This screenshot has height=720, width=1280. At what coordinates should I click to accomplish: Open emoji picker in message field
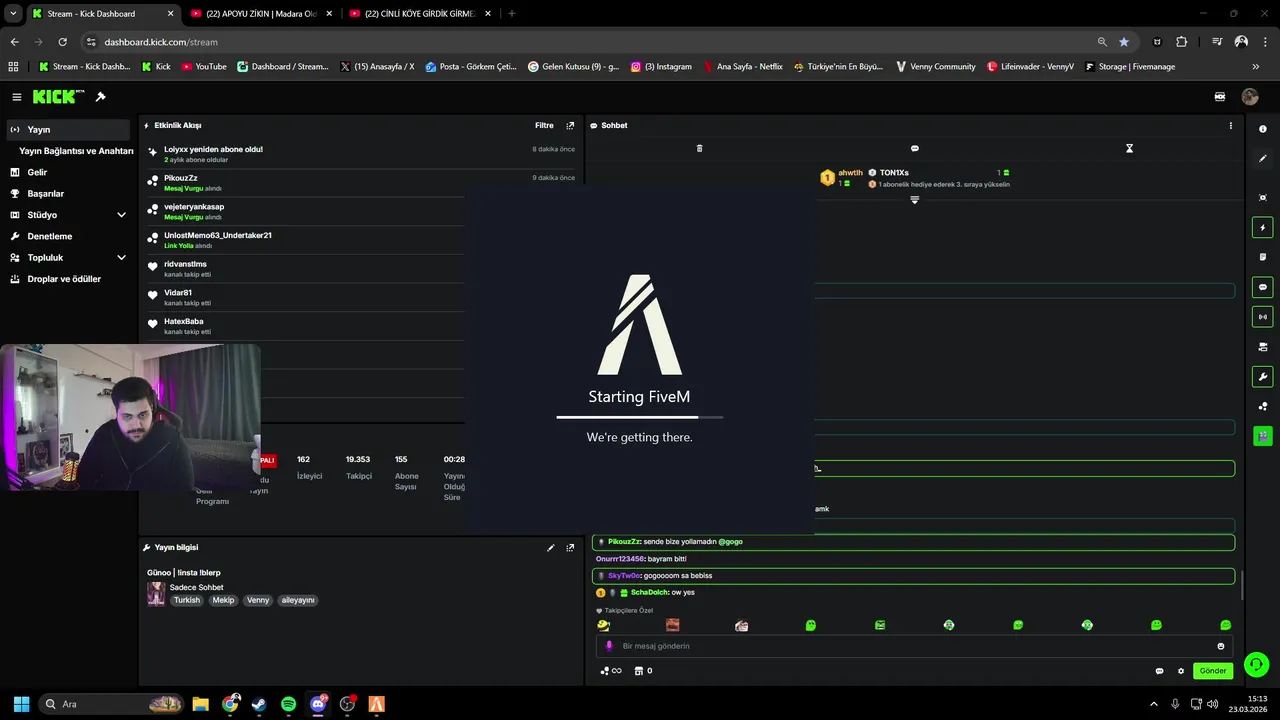[x=1221, y=646]
